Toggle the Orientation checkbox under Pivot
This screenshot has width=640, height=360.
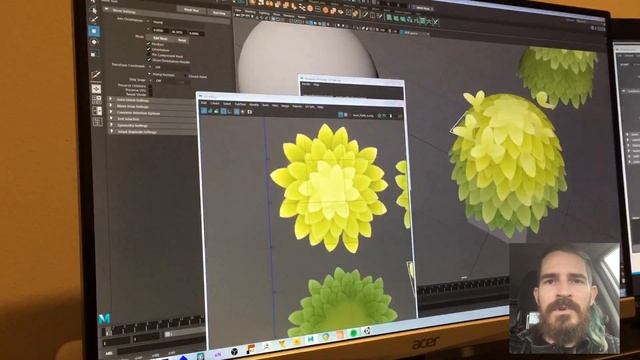tap(149, 49)
